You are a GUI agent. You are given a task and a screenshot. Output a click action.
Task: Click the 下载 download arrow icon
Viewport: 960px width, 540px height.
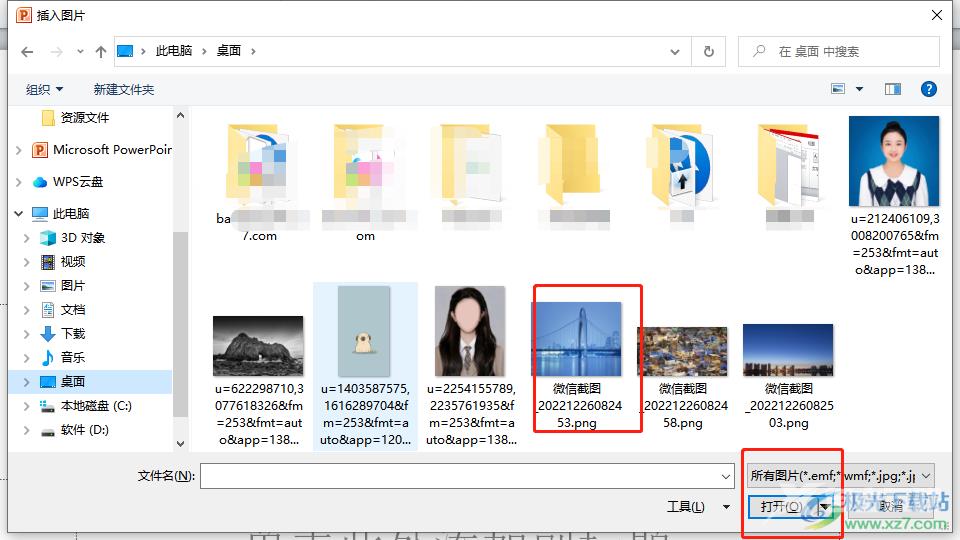48,334
